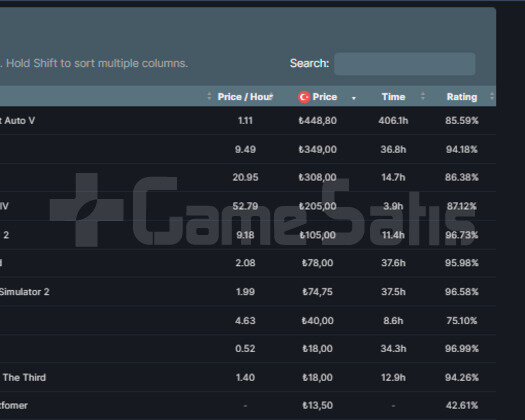Click the 87.12% rating value
This screenshot has height=420, width=525.
[462, 206]
